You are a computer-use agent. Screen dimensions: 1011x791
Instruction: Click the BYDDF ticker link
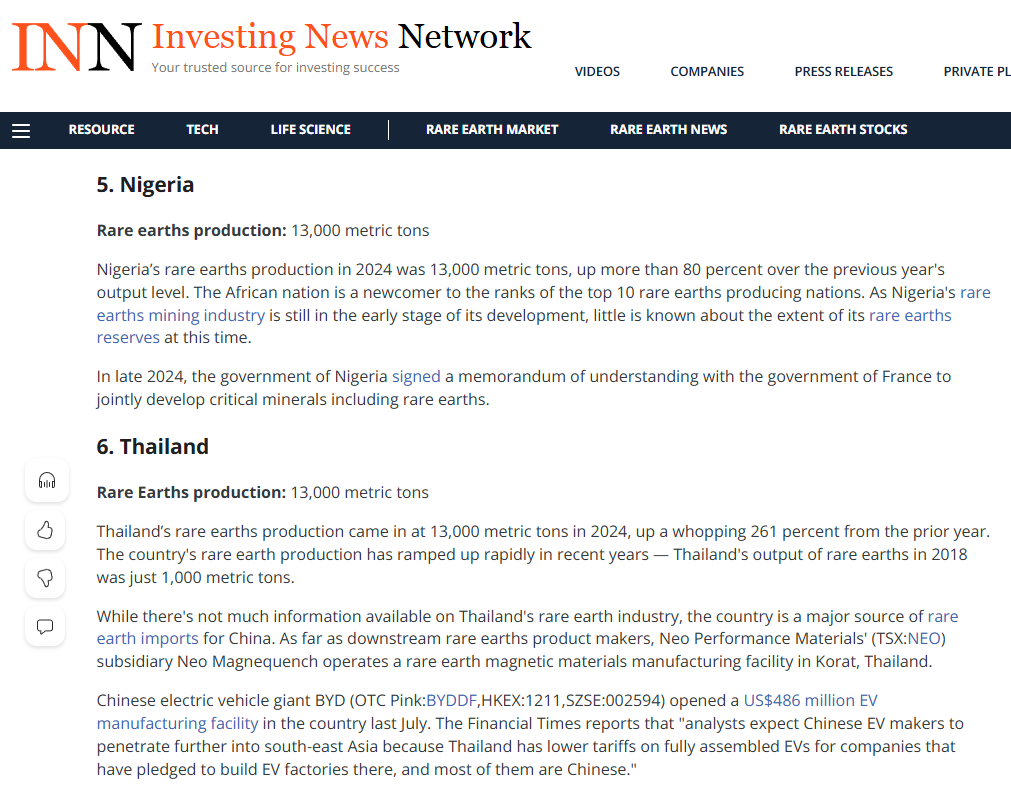pos(452,700)
